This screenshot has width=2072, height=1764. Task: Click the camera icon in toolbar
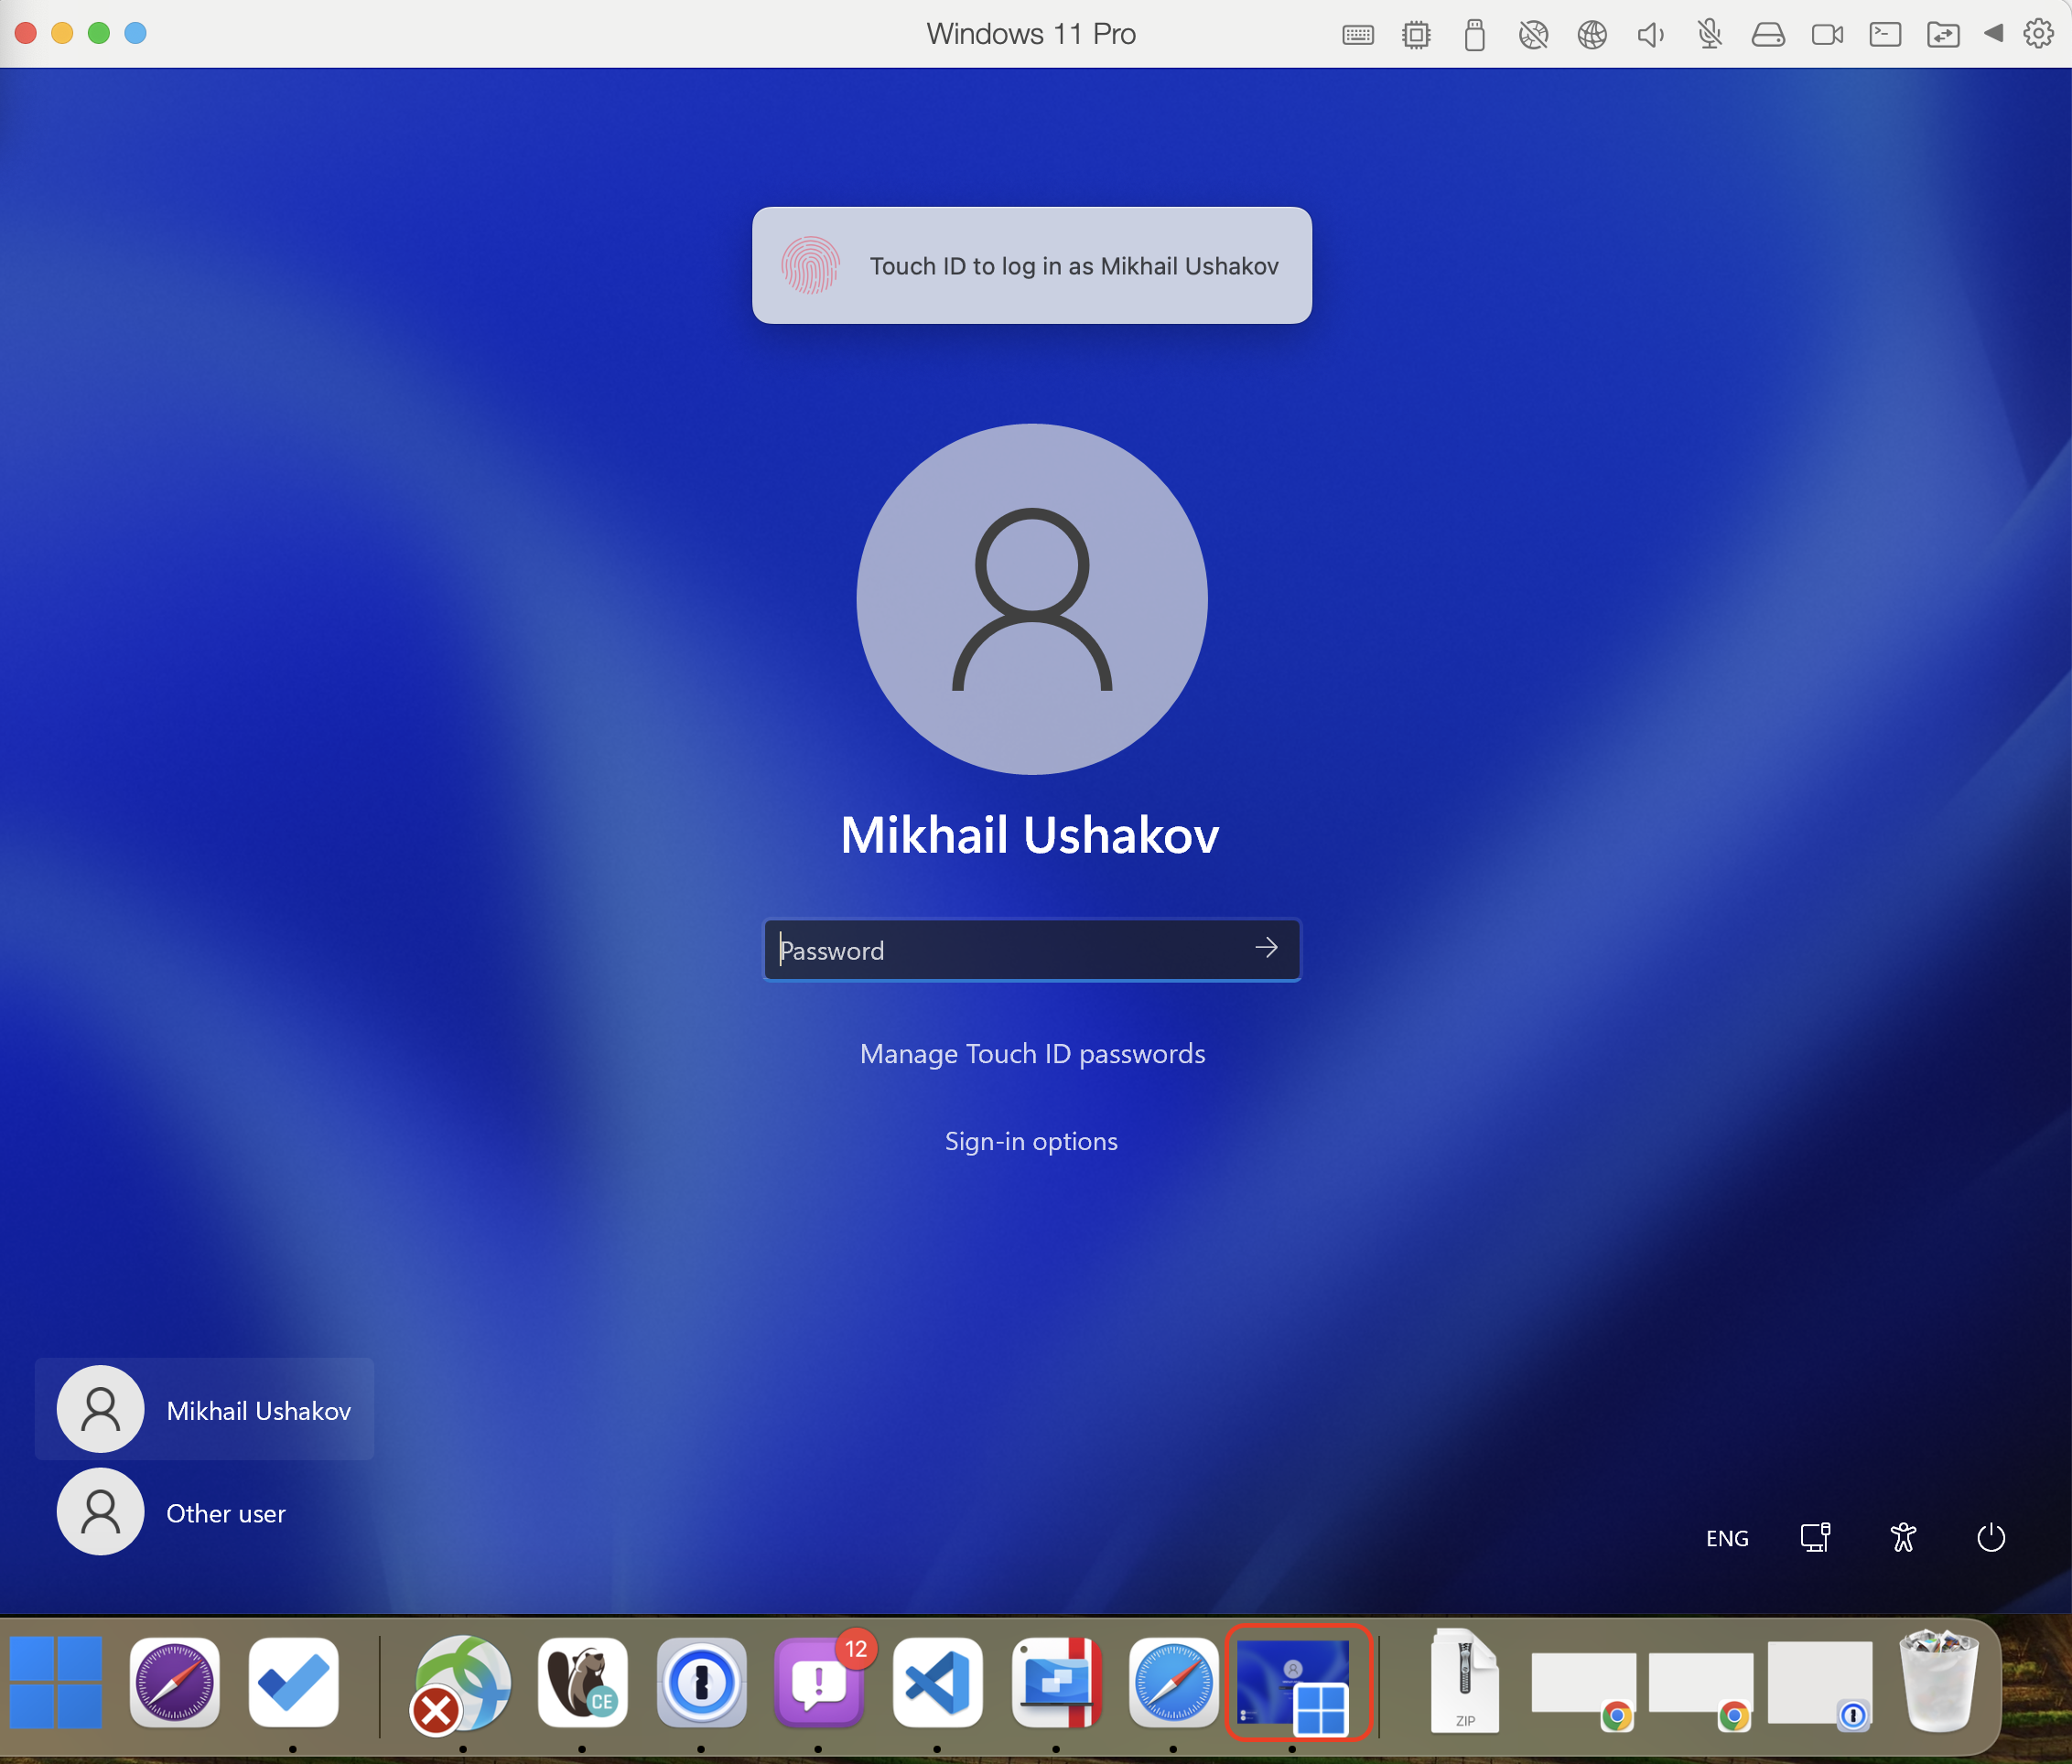coord(1826,35)
